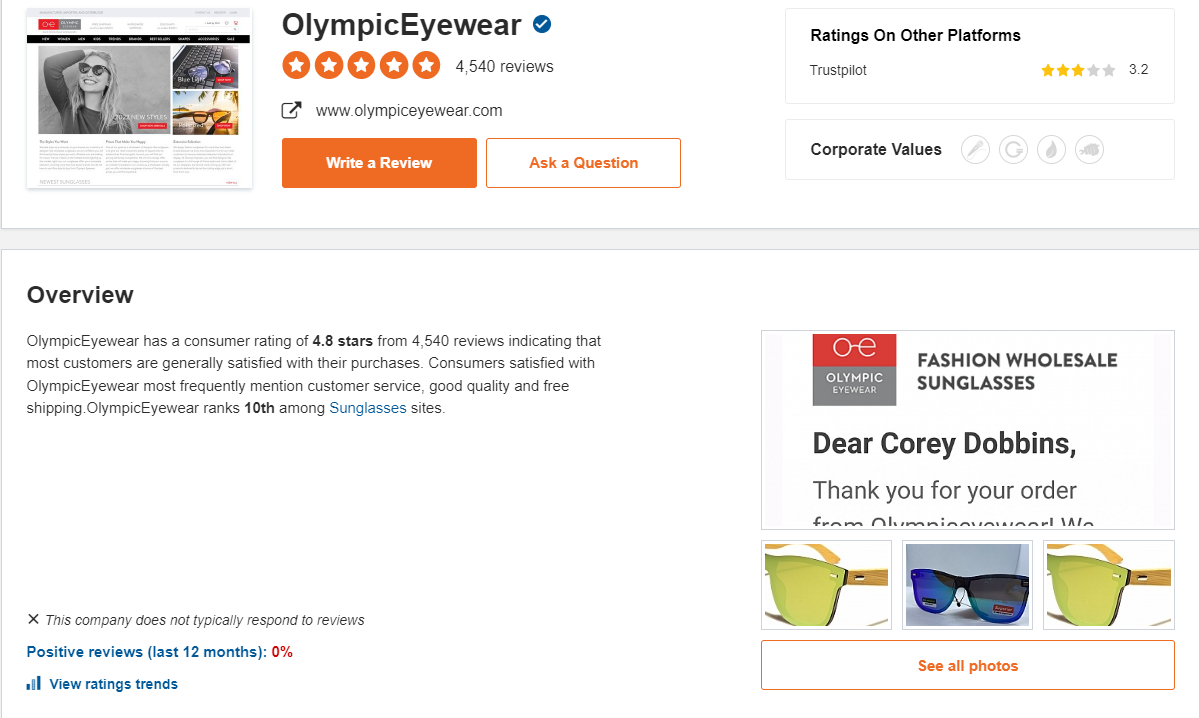Click the fist corporate value icon
1199x718 pixels.
(x=1089, y=150)
